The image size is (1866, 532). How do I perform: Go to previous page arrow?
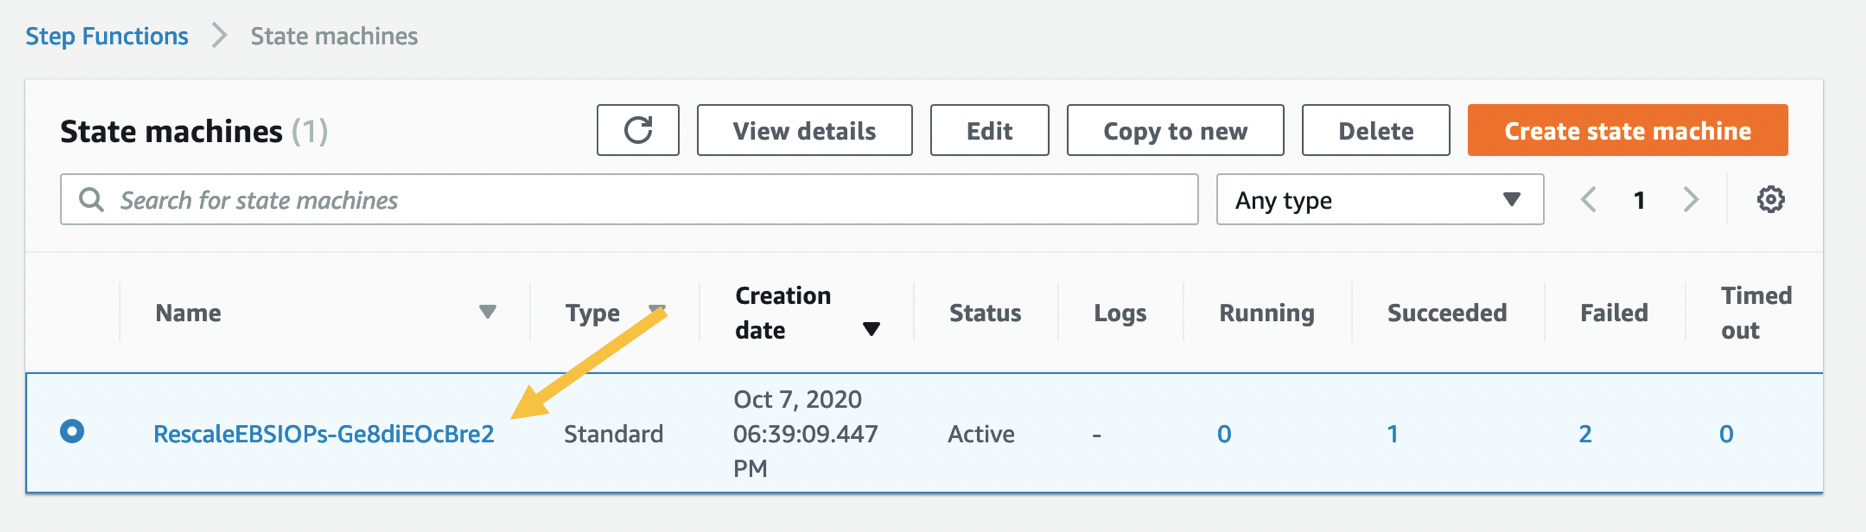1588,199
